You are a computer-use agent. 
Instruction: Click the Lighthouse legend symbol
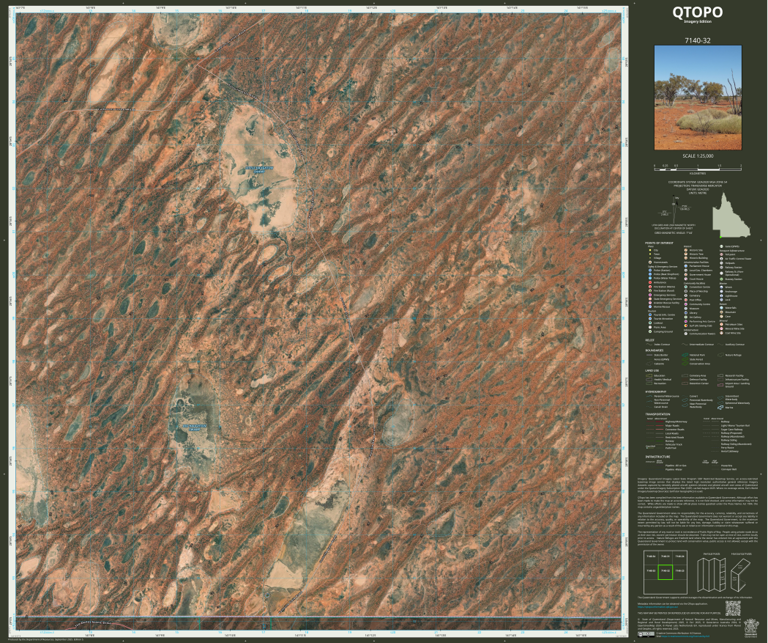722,296
